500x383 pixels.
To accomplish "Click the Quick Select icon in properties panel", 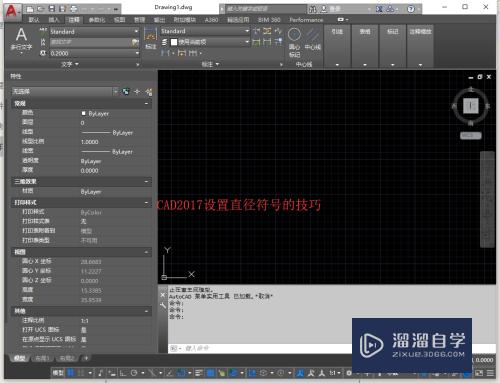I will [149, 92].
